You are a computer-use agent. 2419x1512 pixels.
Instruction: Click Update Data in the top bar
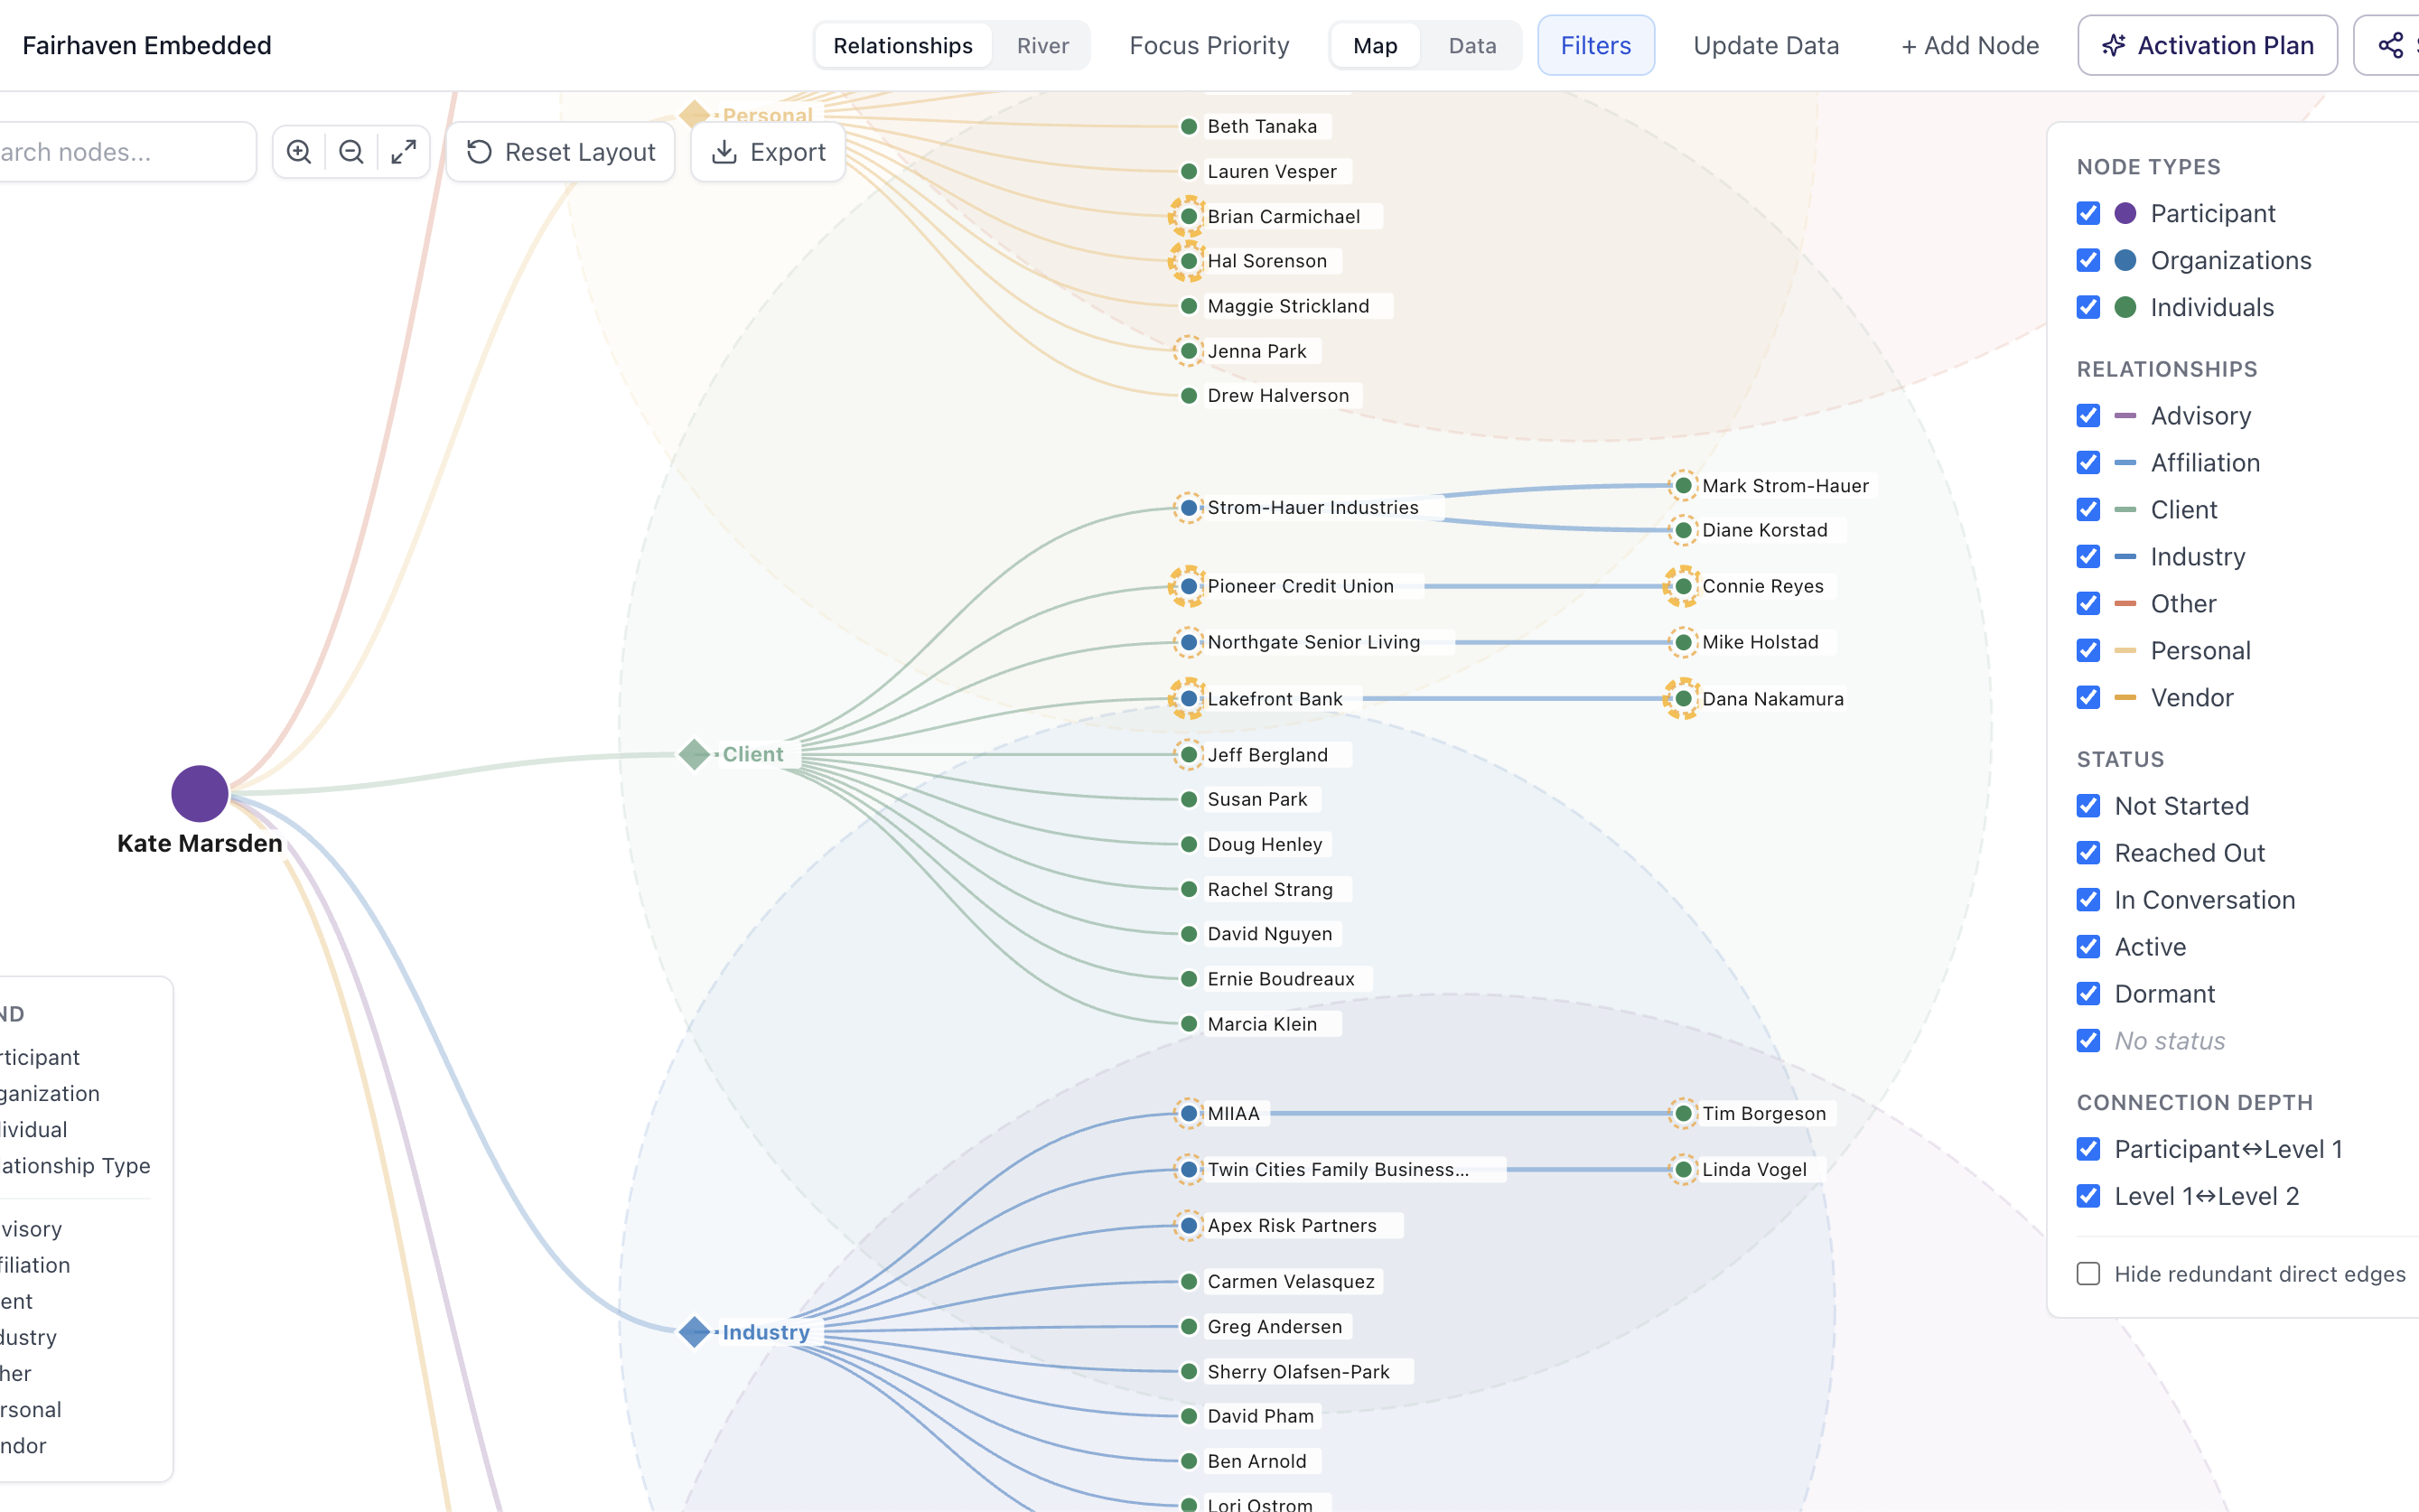pos(1766,45)
